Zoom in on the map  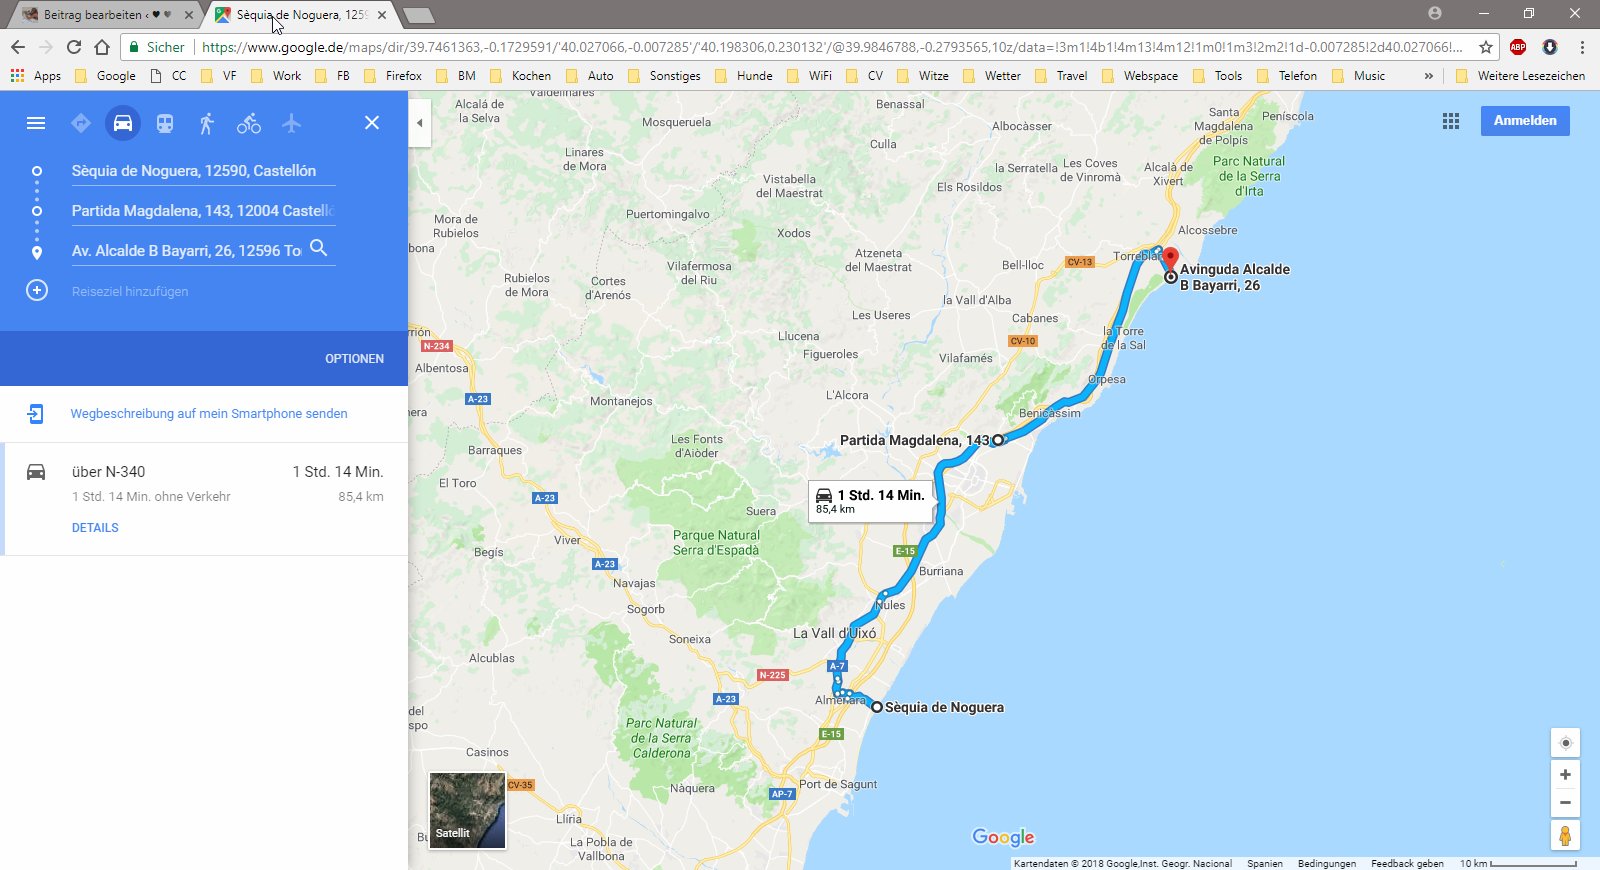[1565, 775]
